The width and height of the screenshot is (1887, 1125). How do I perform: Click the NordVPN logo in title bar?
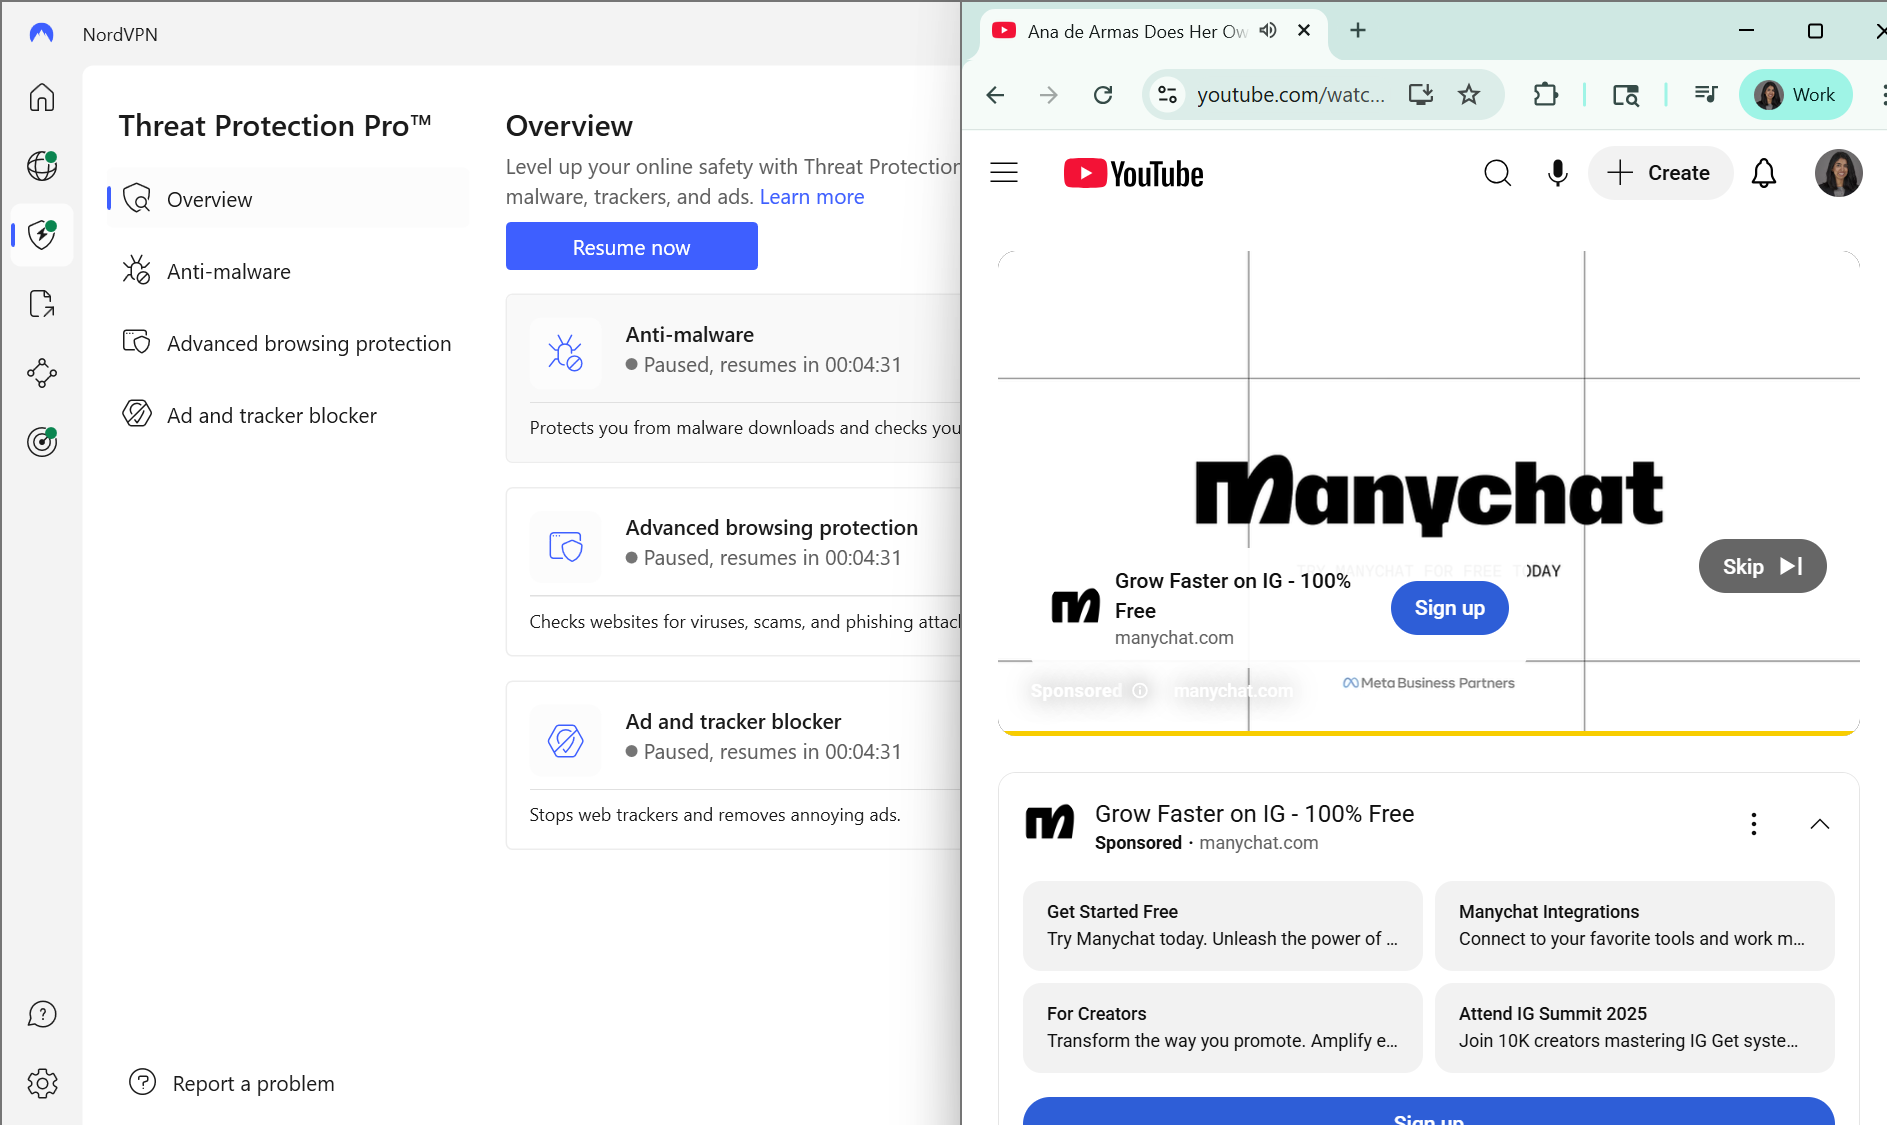41,34
